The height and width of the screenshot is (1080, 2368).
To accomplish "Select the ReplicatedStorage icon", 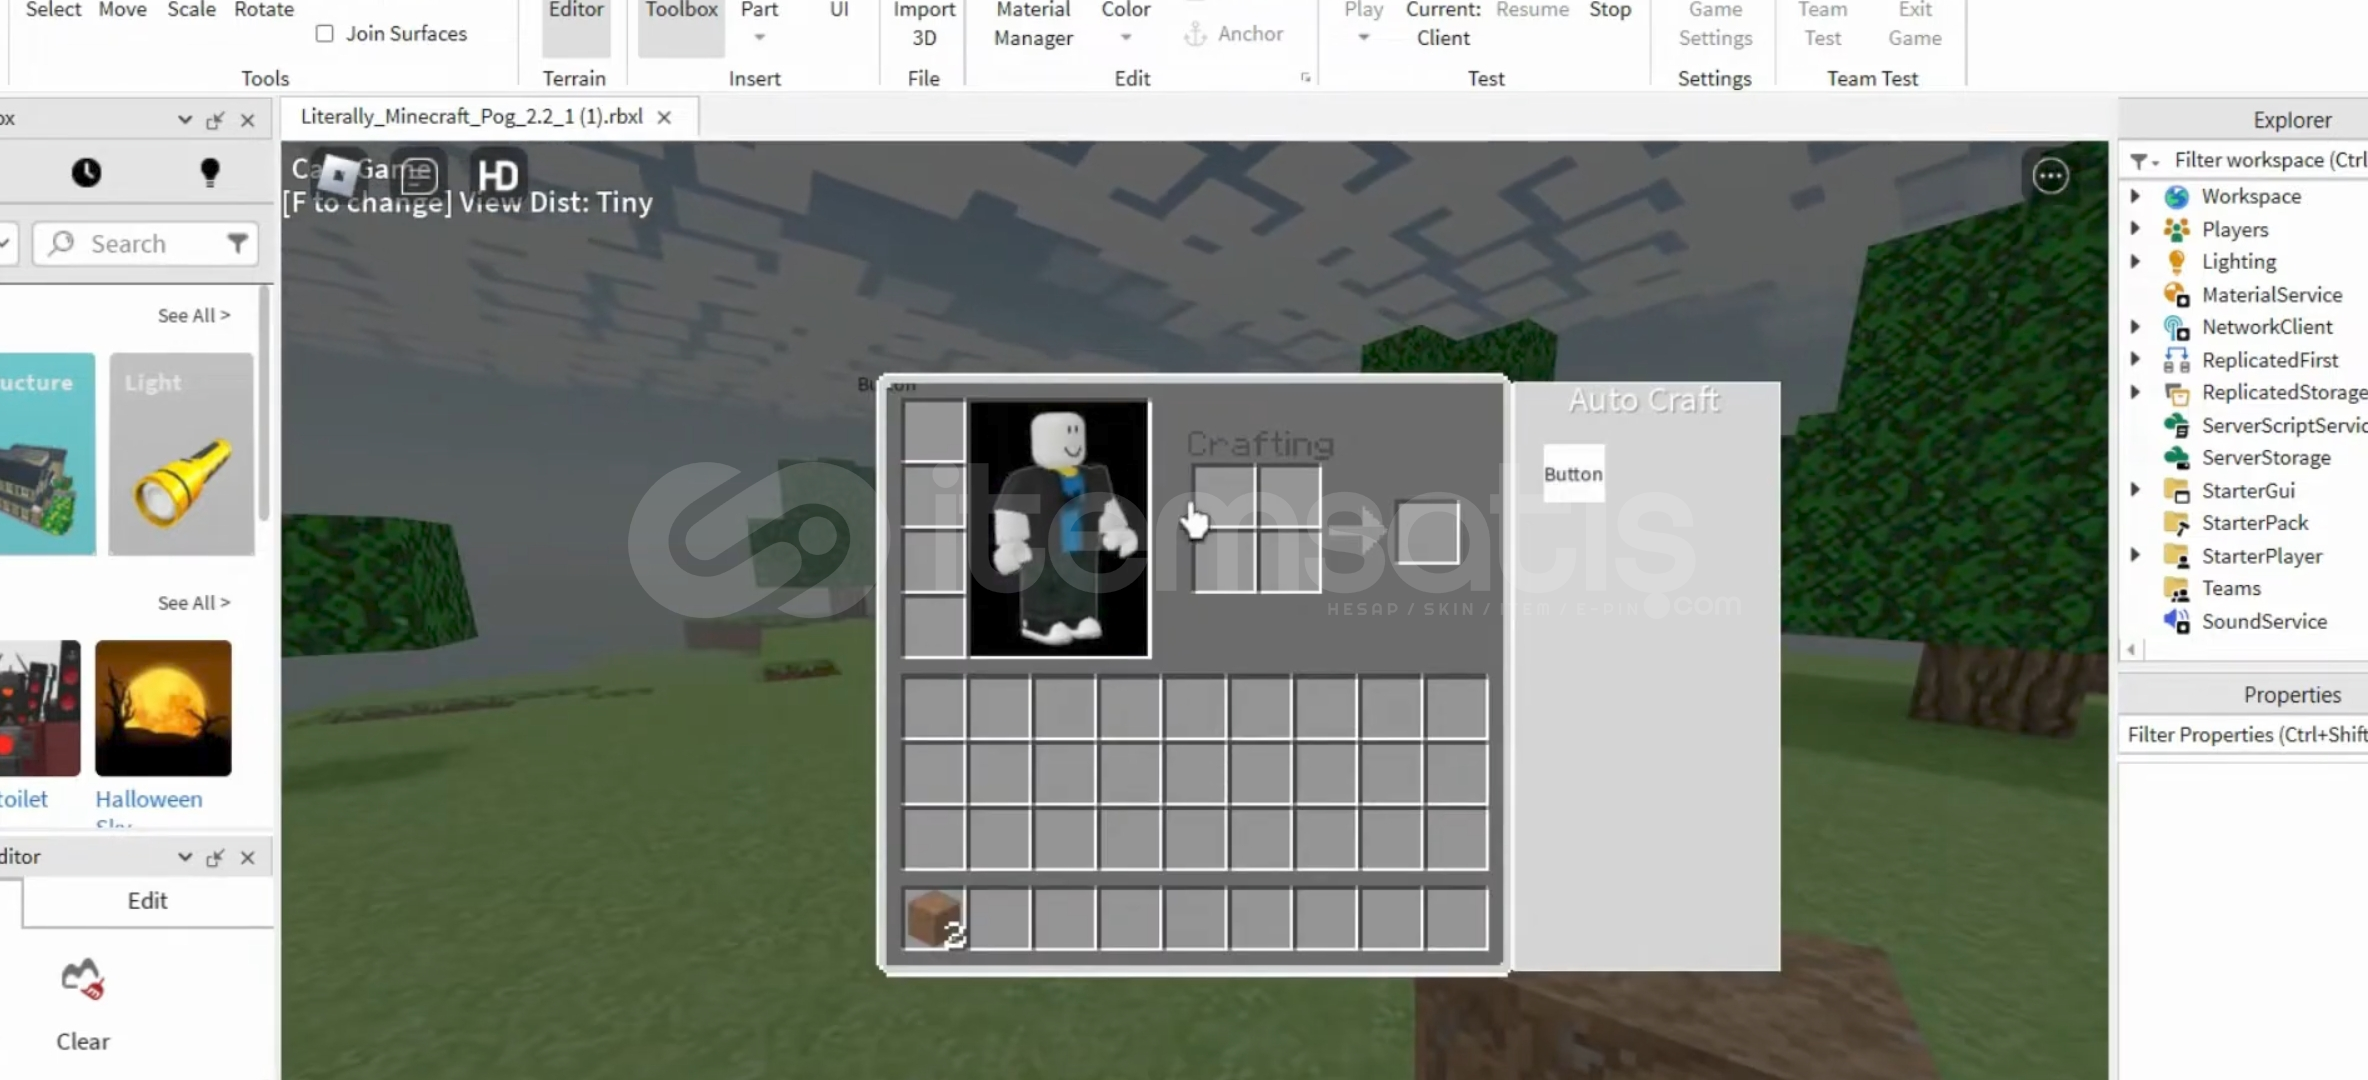I will point(2176,393).
